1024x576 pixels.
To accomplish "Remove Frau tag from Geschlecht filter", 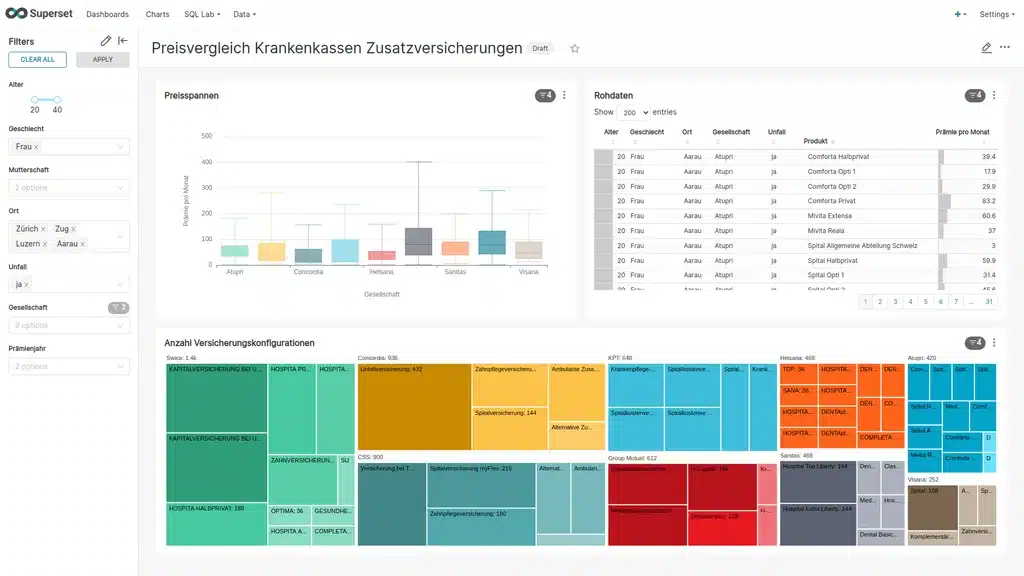I will click(x=36, y=147).
